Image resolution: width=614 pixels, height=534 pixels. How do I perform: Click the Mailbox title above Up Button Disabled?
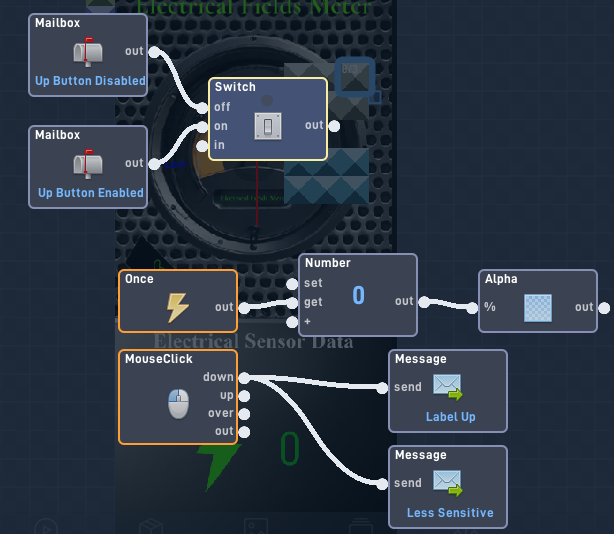pos(58,23)
